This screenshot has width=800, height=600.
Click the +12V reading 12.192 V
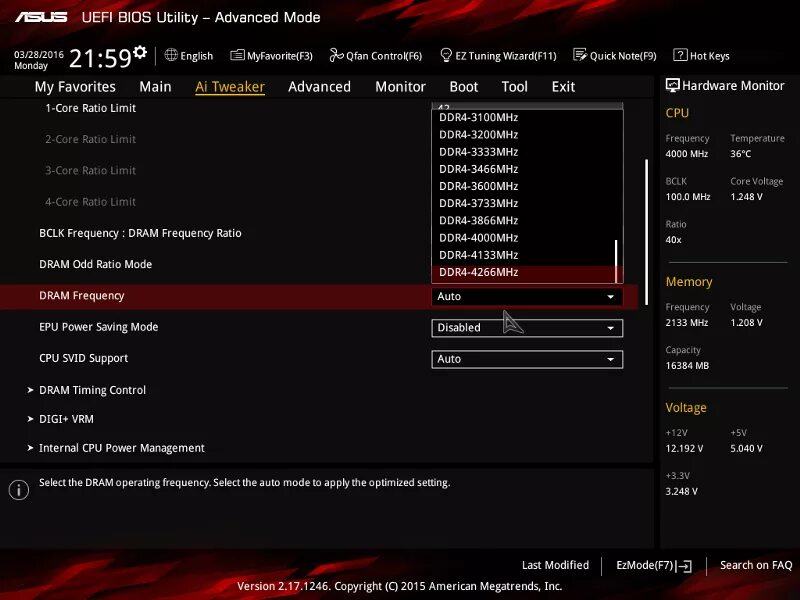684,448
